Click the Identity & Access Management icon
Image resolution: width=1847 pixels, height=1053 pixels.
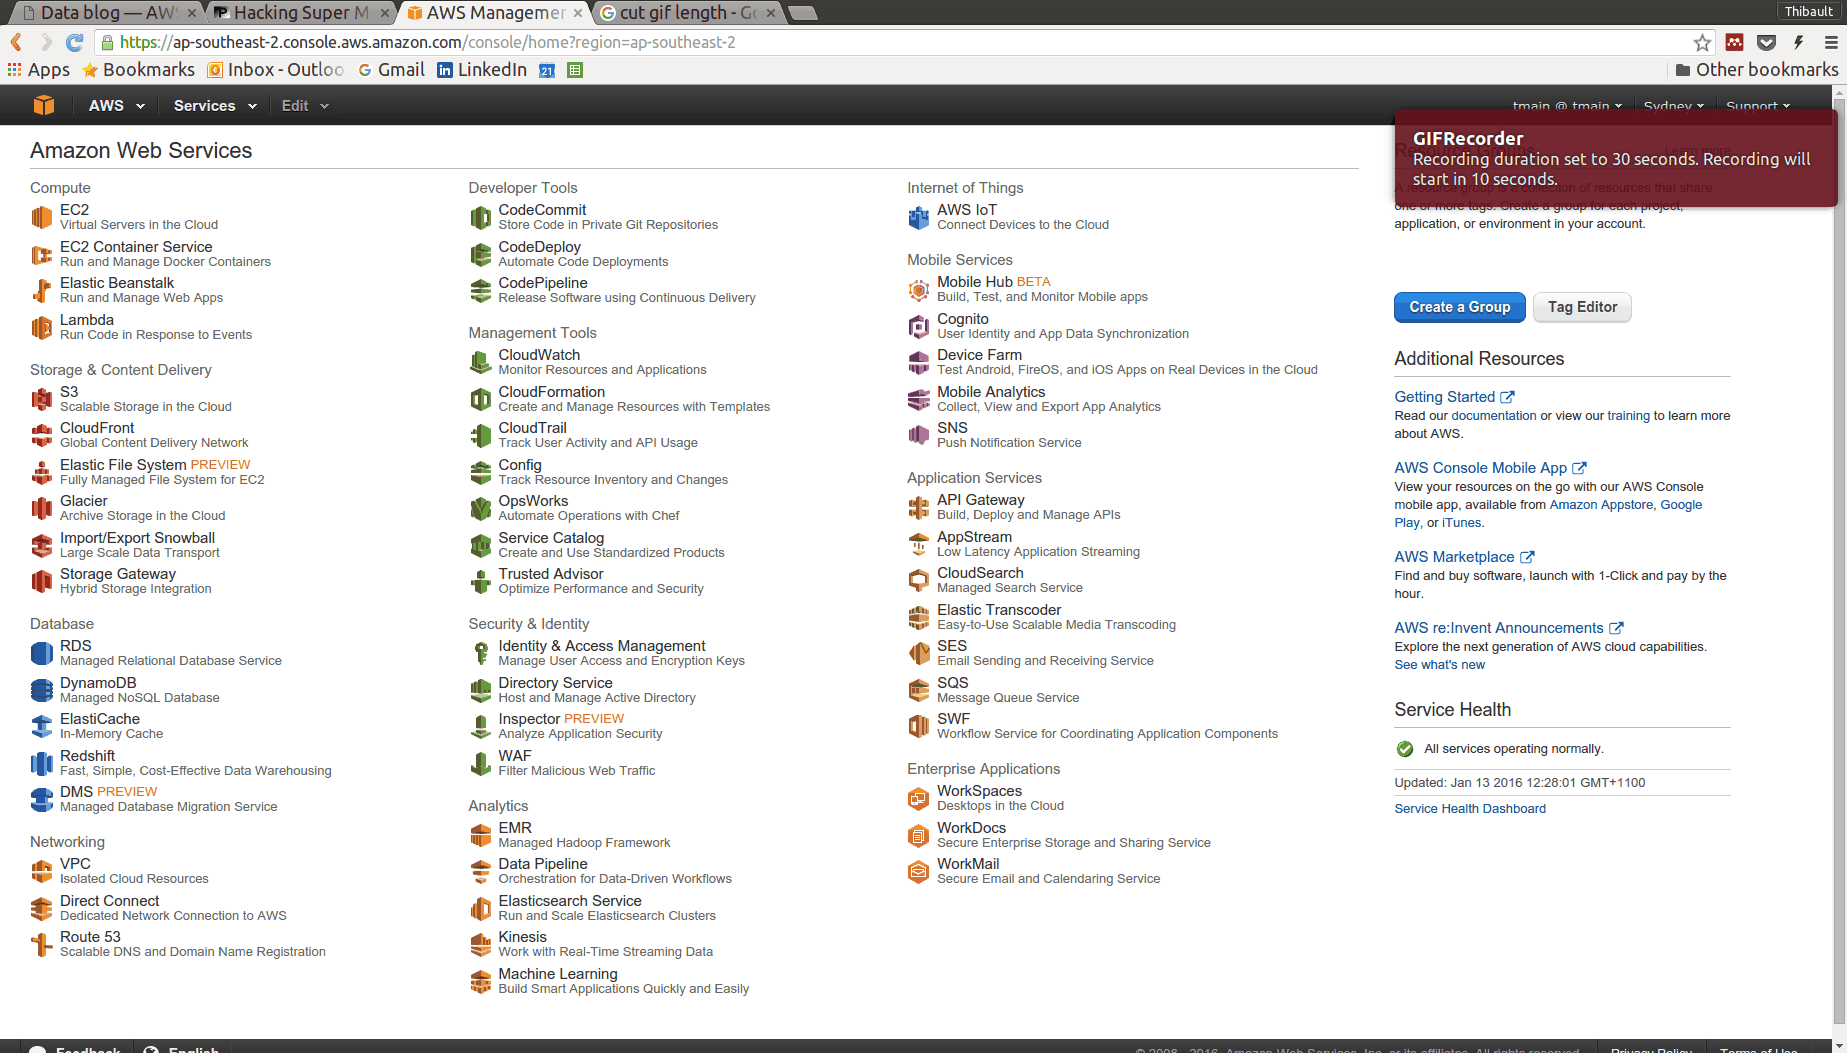[x=481, y=653]
